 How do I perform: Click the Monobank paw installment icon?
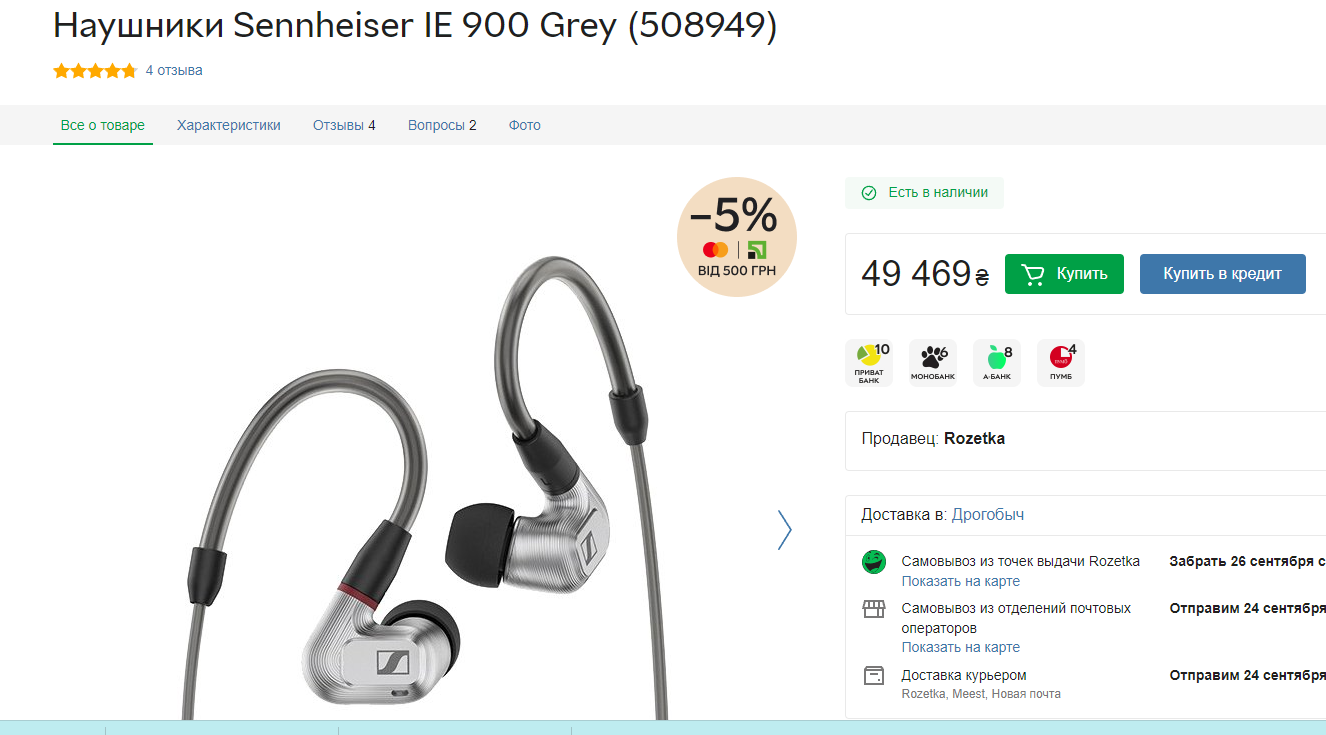point(932,363)
